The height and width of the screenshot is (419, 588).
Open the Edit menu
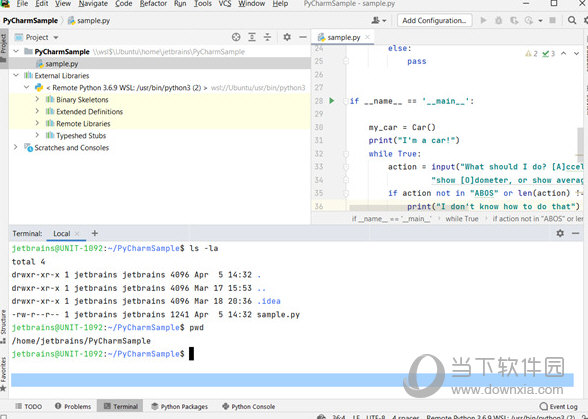pos(41,4)
